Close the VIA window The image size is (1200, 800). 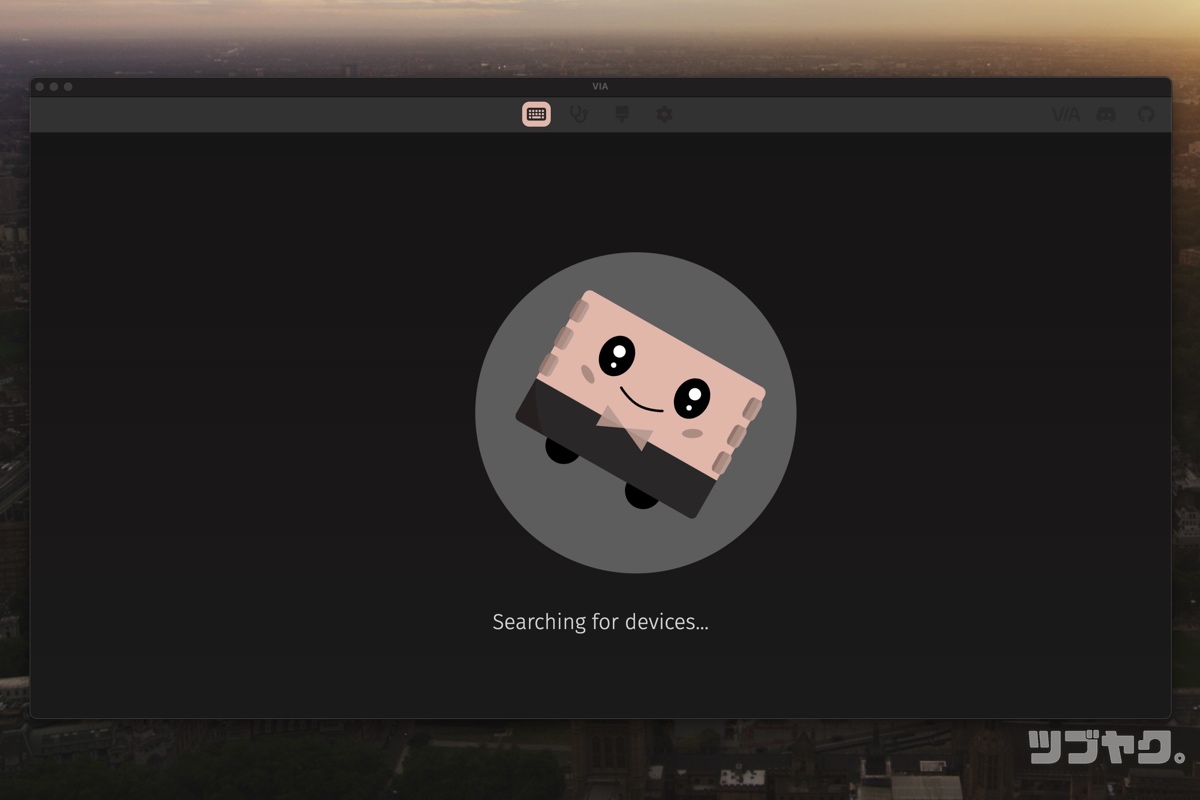tap(40, 87)
